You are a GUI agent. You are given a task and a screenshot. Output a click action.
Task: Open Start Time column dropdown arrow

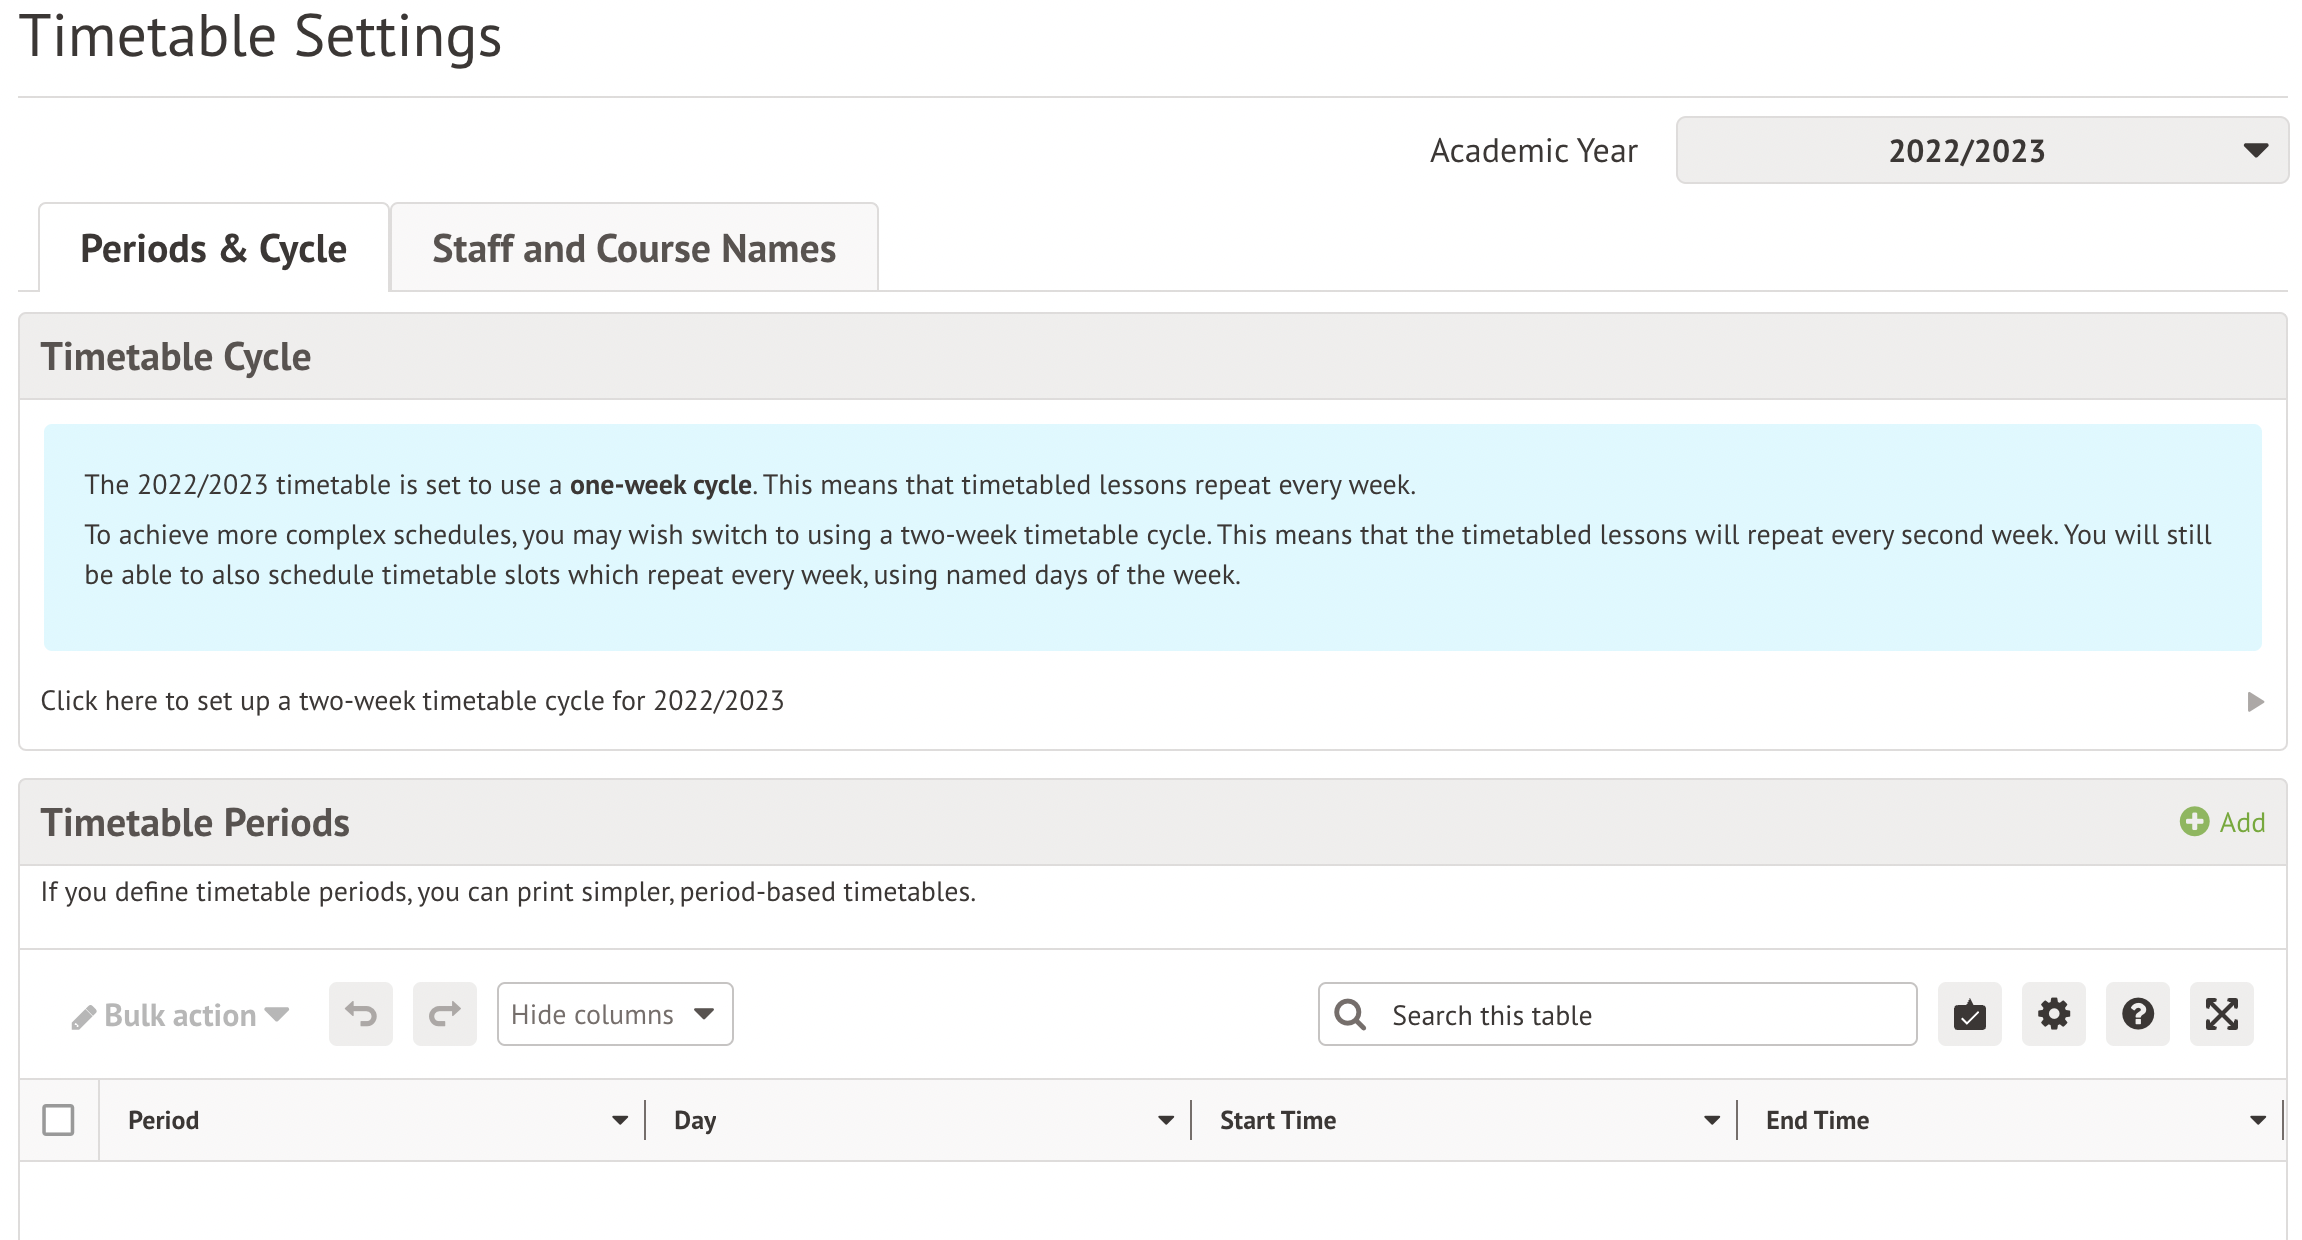coord(1712,1120)
